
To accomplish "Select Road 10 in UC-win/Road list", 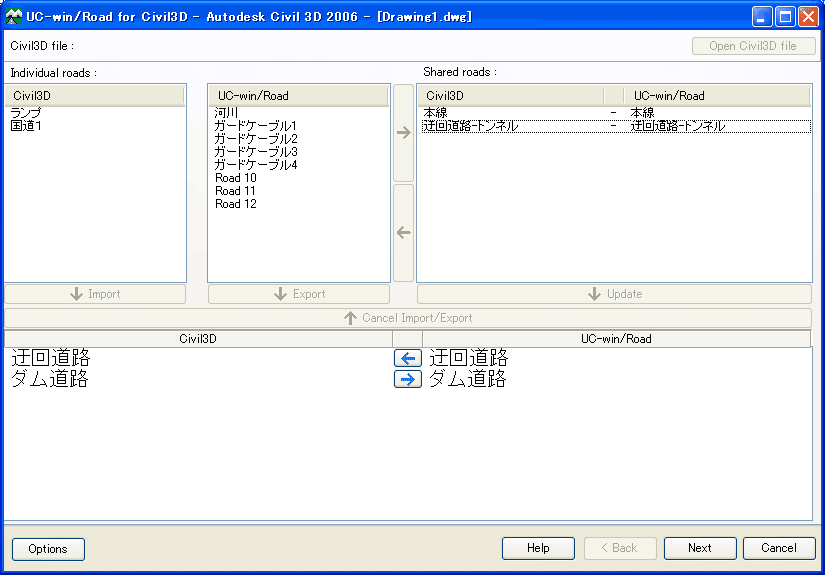I will [x=236, y=178].
